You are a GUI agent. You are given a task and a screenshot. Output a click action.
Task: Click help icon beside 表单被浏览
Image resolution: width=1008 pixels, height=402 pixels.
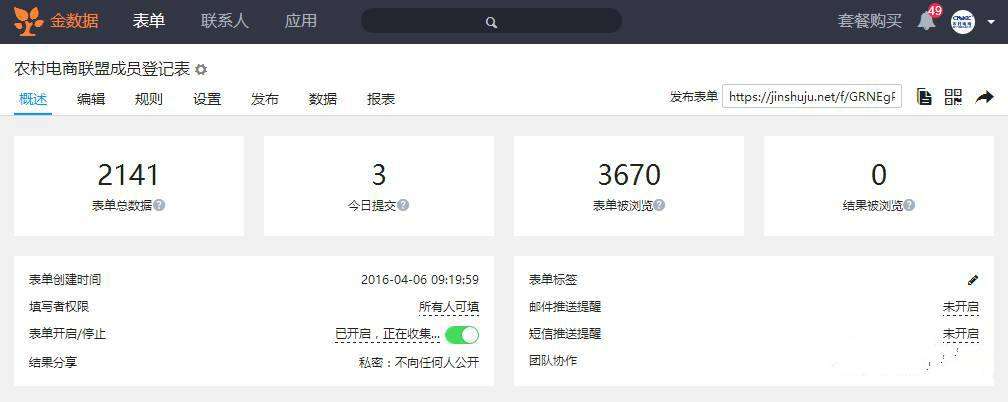pos(659,205)
